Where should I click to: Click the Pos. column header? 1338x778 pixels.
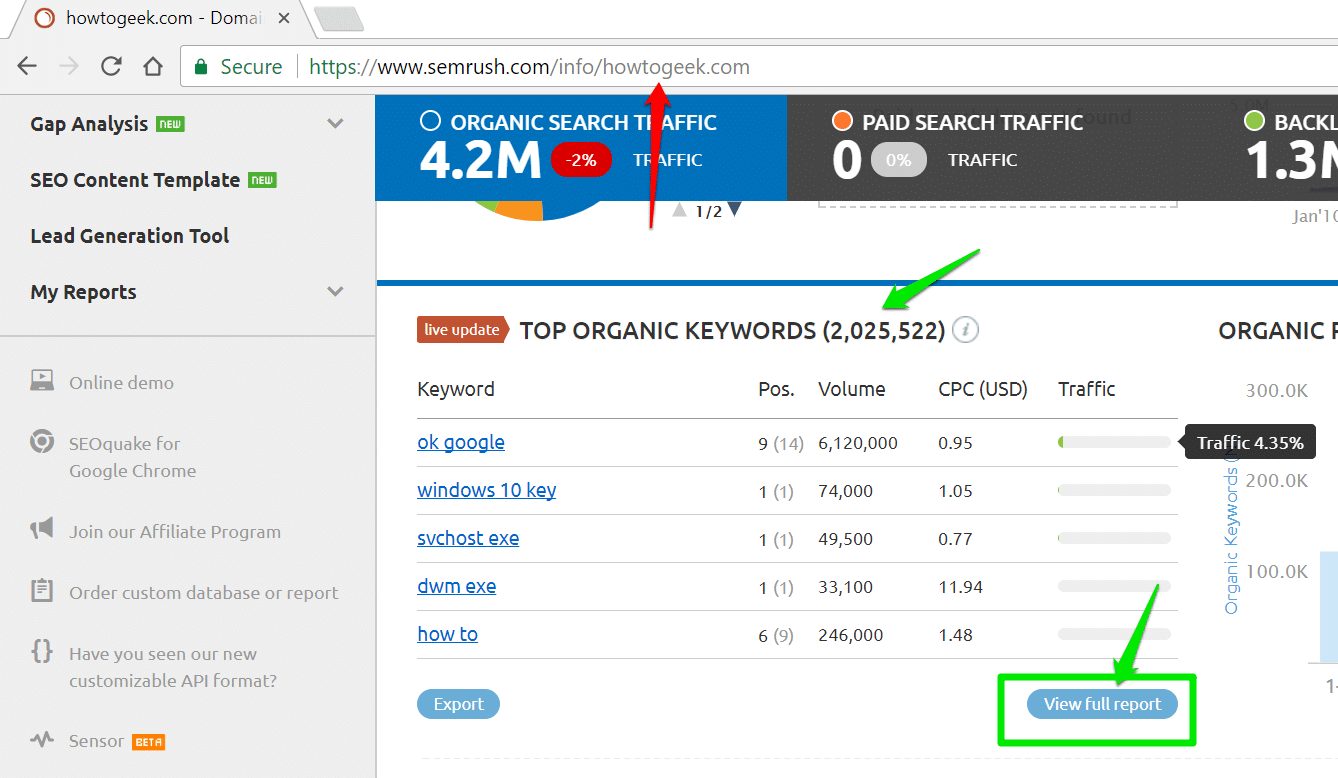pos(776,389)
